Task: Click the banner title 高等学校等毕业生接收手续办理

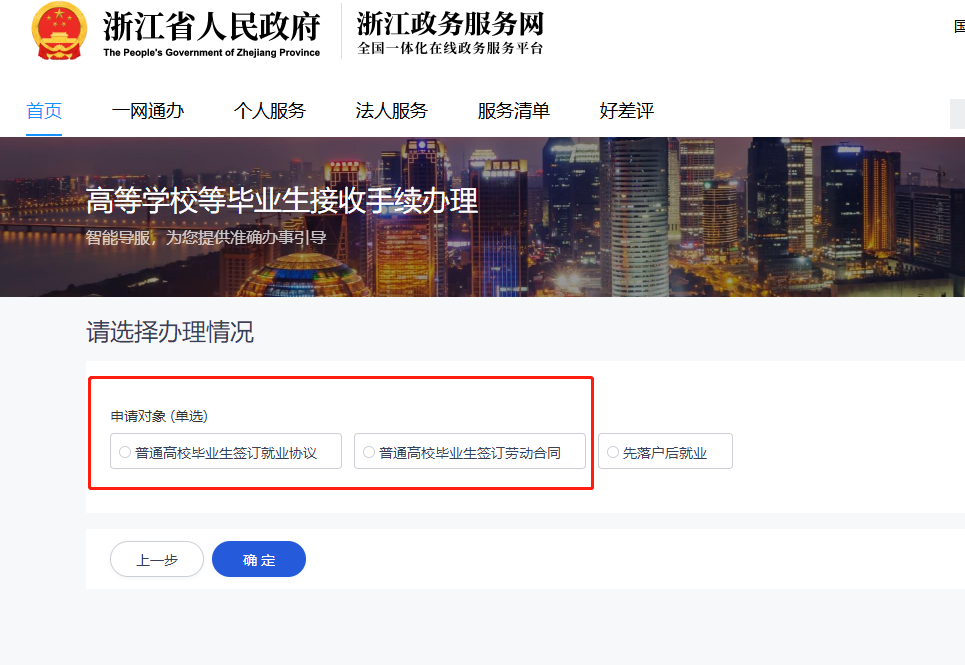Action: 282,201
